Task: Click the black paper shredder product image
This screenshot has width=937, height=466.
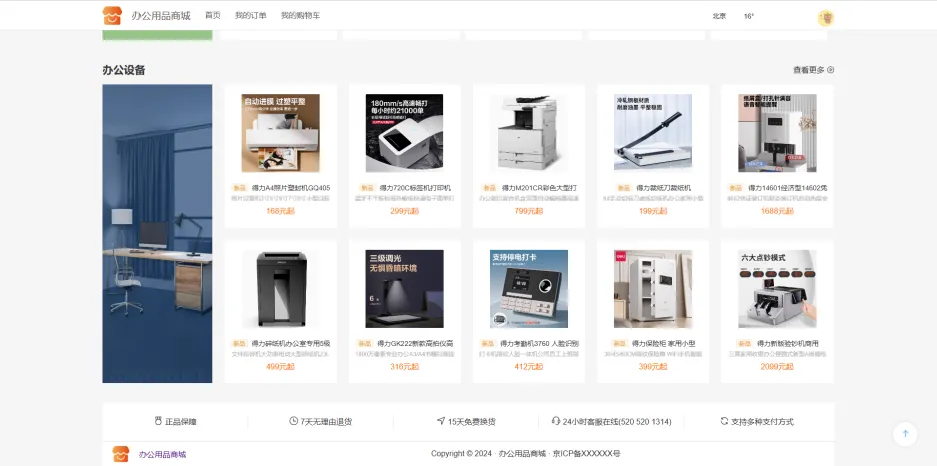Action: [x=280, y=289]
